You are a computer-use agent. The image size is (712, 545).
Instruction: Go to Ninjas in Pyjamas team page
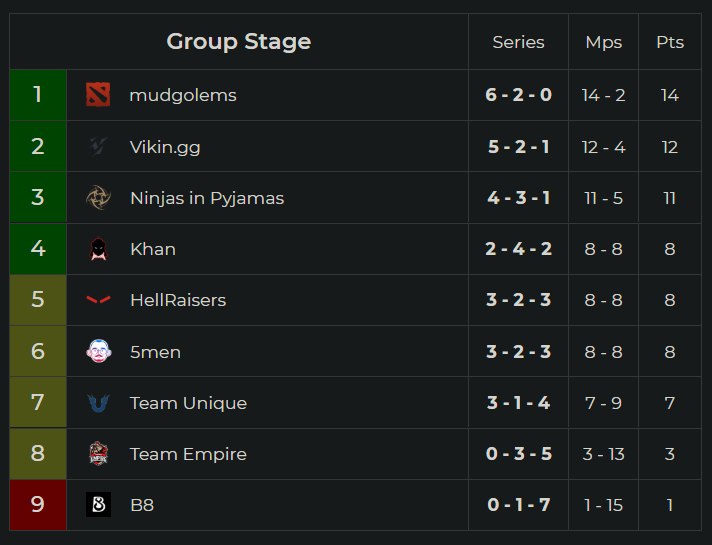click(x=207, y=198)
